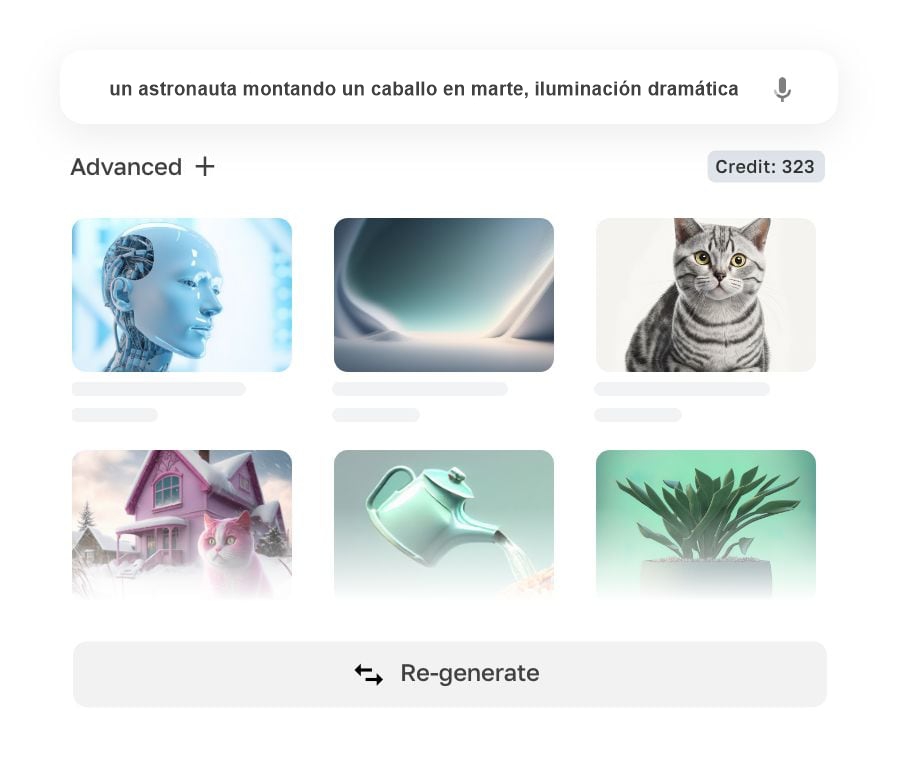
Task: Expand the Advanced options section
Action: pos(143,167)
